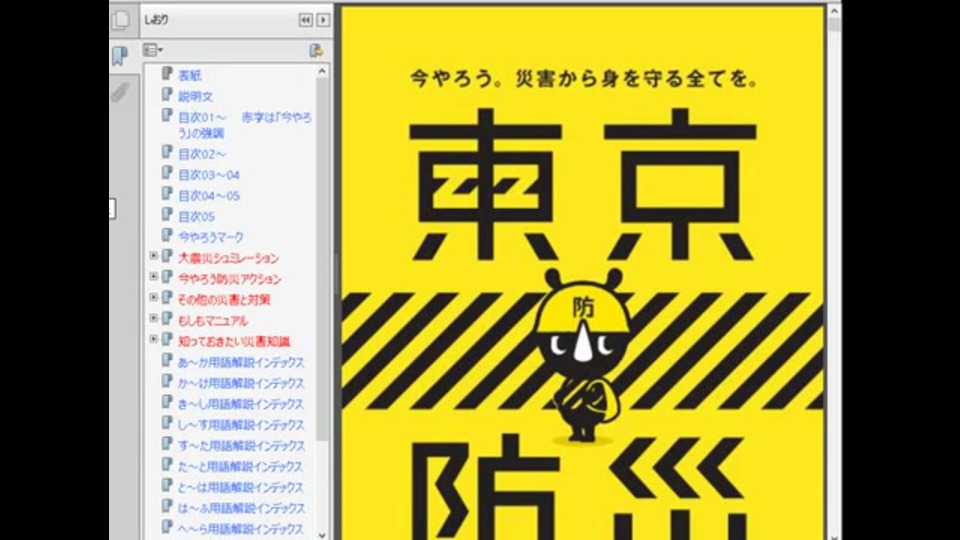
Task: Open た～と用語解説インデックス bookmark
Action: [x=241, y=466]
